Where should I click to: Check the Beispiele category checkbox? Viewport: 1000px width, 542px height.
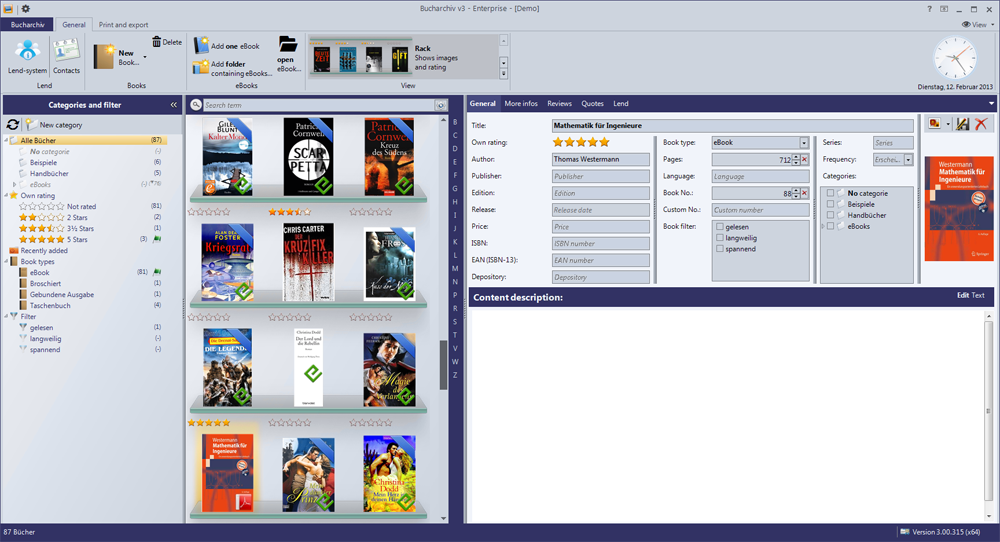tap(830, 204)
